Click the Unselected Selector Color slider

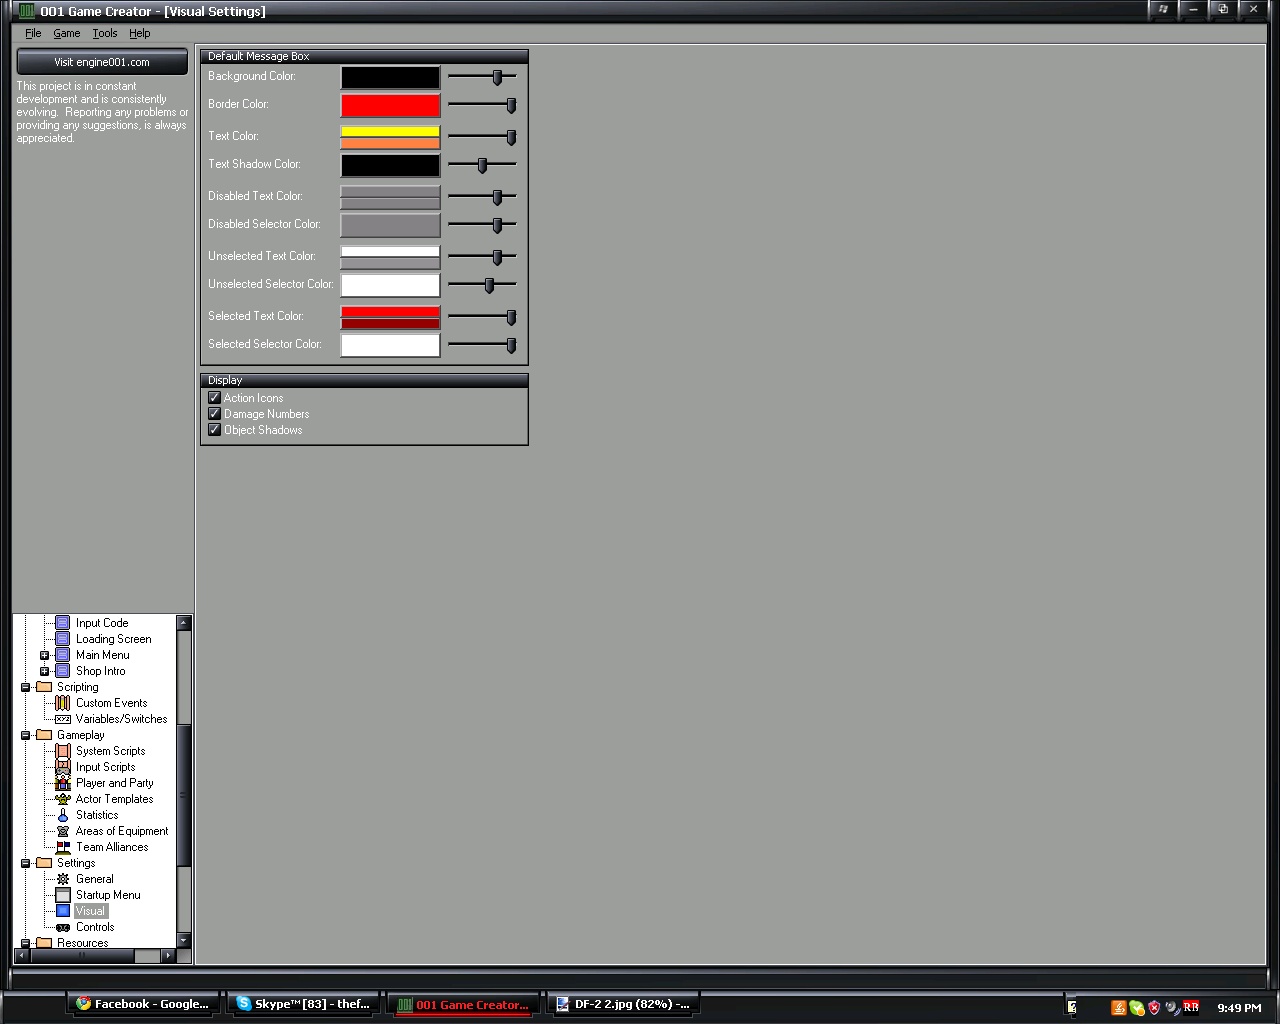[x=482, y=285]
